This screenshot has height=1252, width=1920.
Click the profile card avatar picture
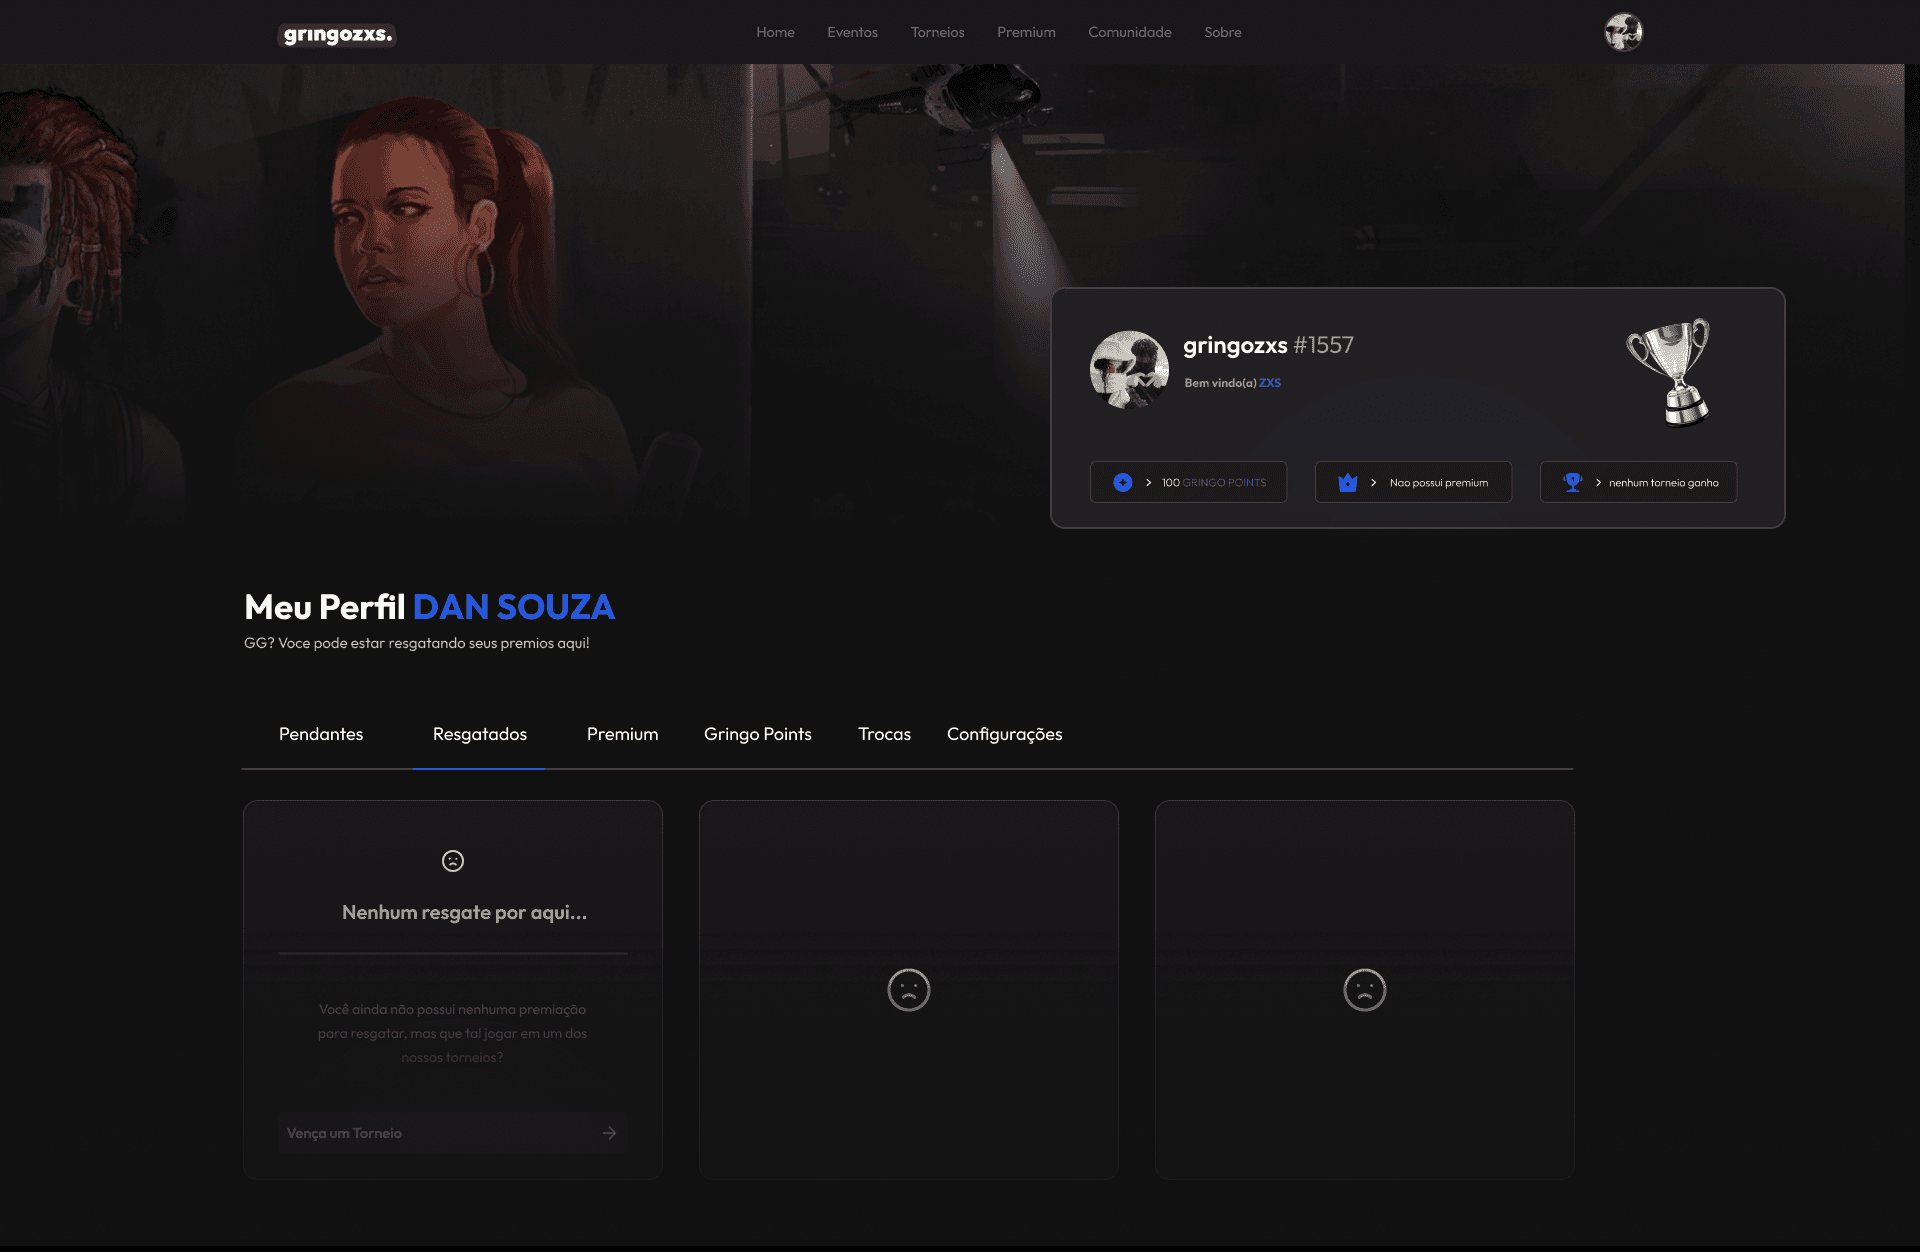pos(1129,370)
